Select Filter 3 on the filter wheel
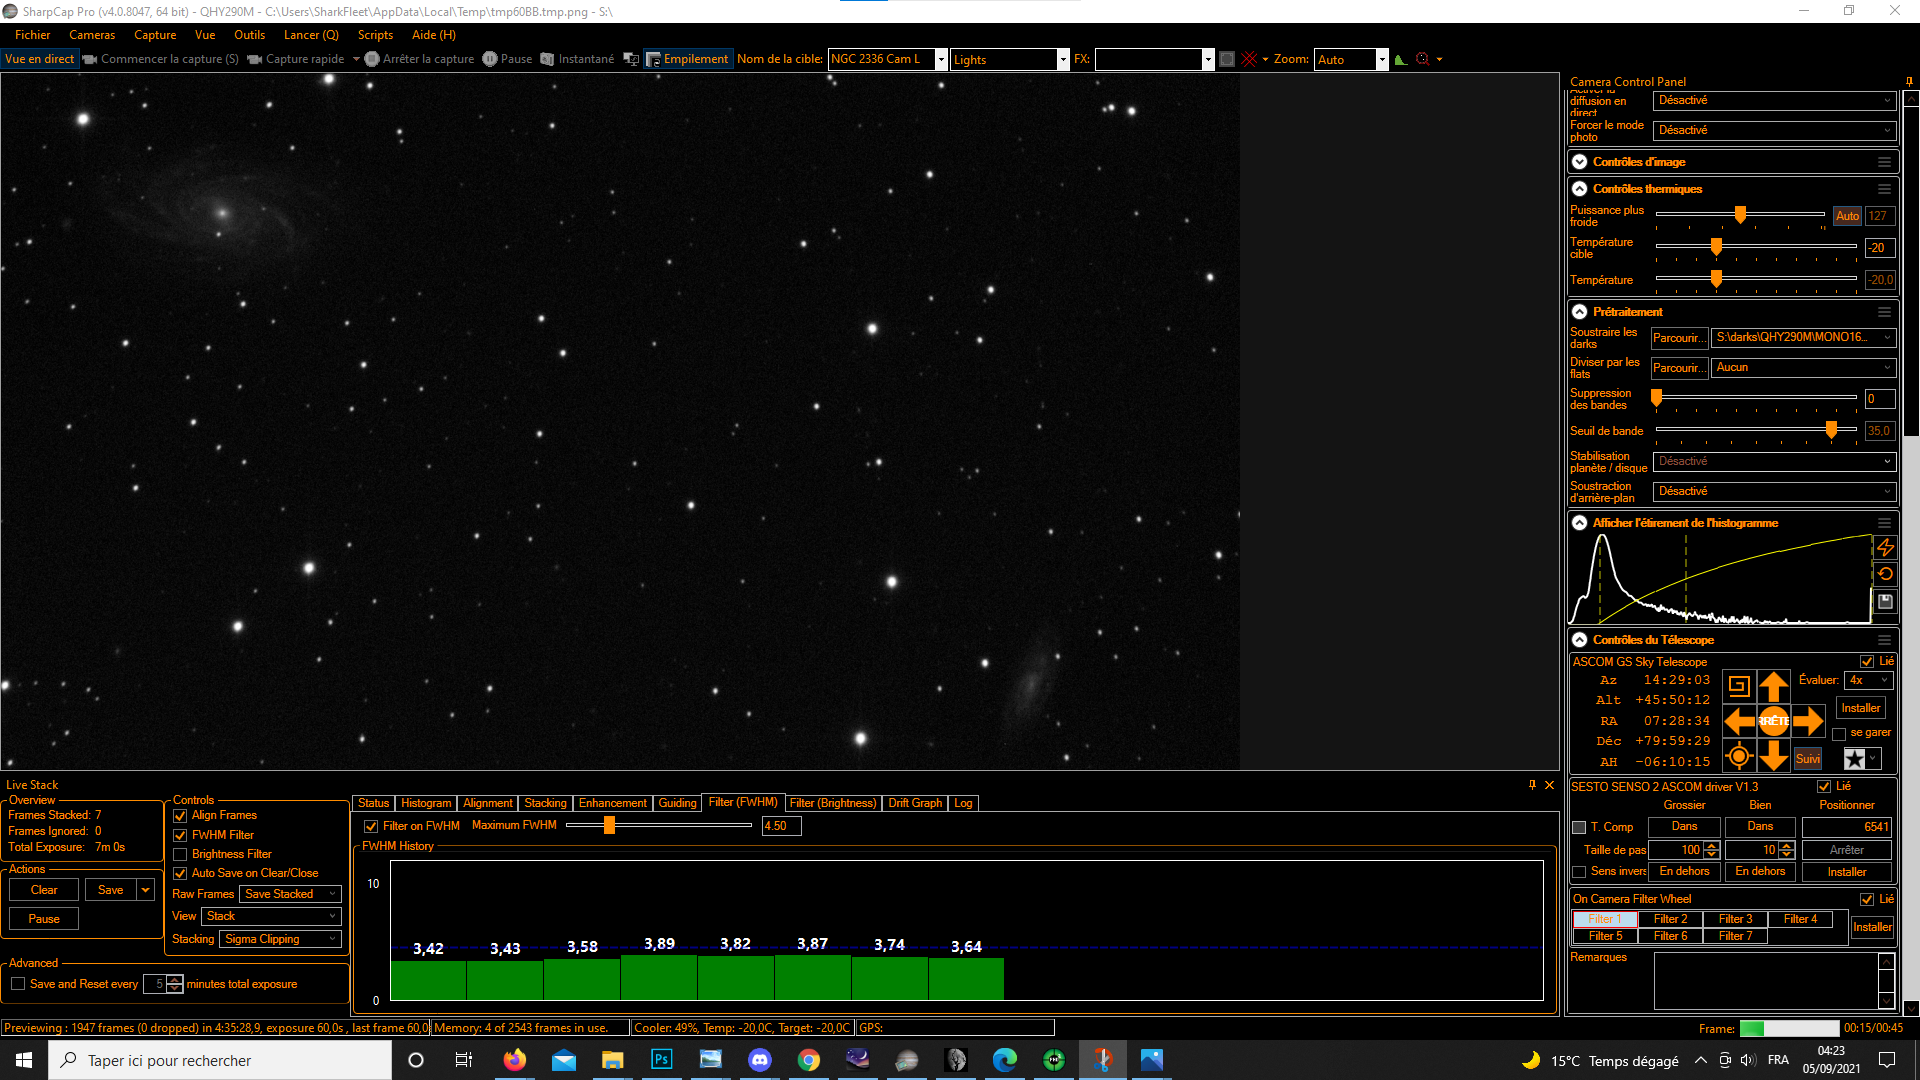1920x1080 pixels. [x=1735, y=919]
